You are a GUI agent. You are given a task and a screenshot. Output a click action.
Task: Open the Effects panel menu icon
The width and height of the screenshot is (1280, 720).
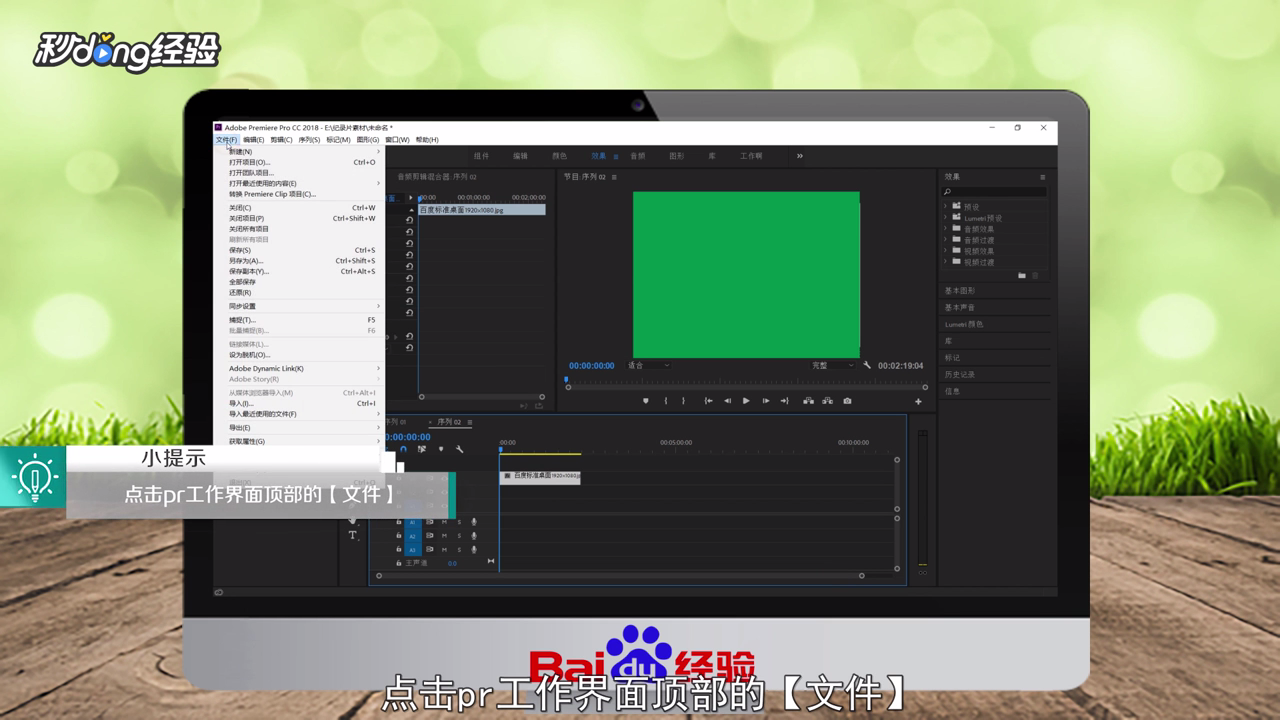[1043, 177]
